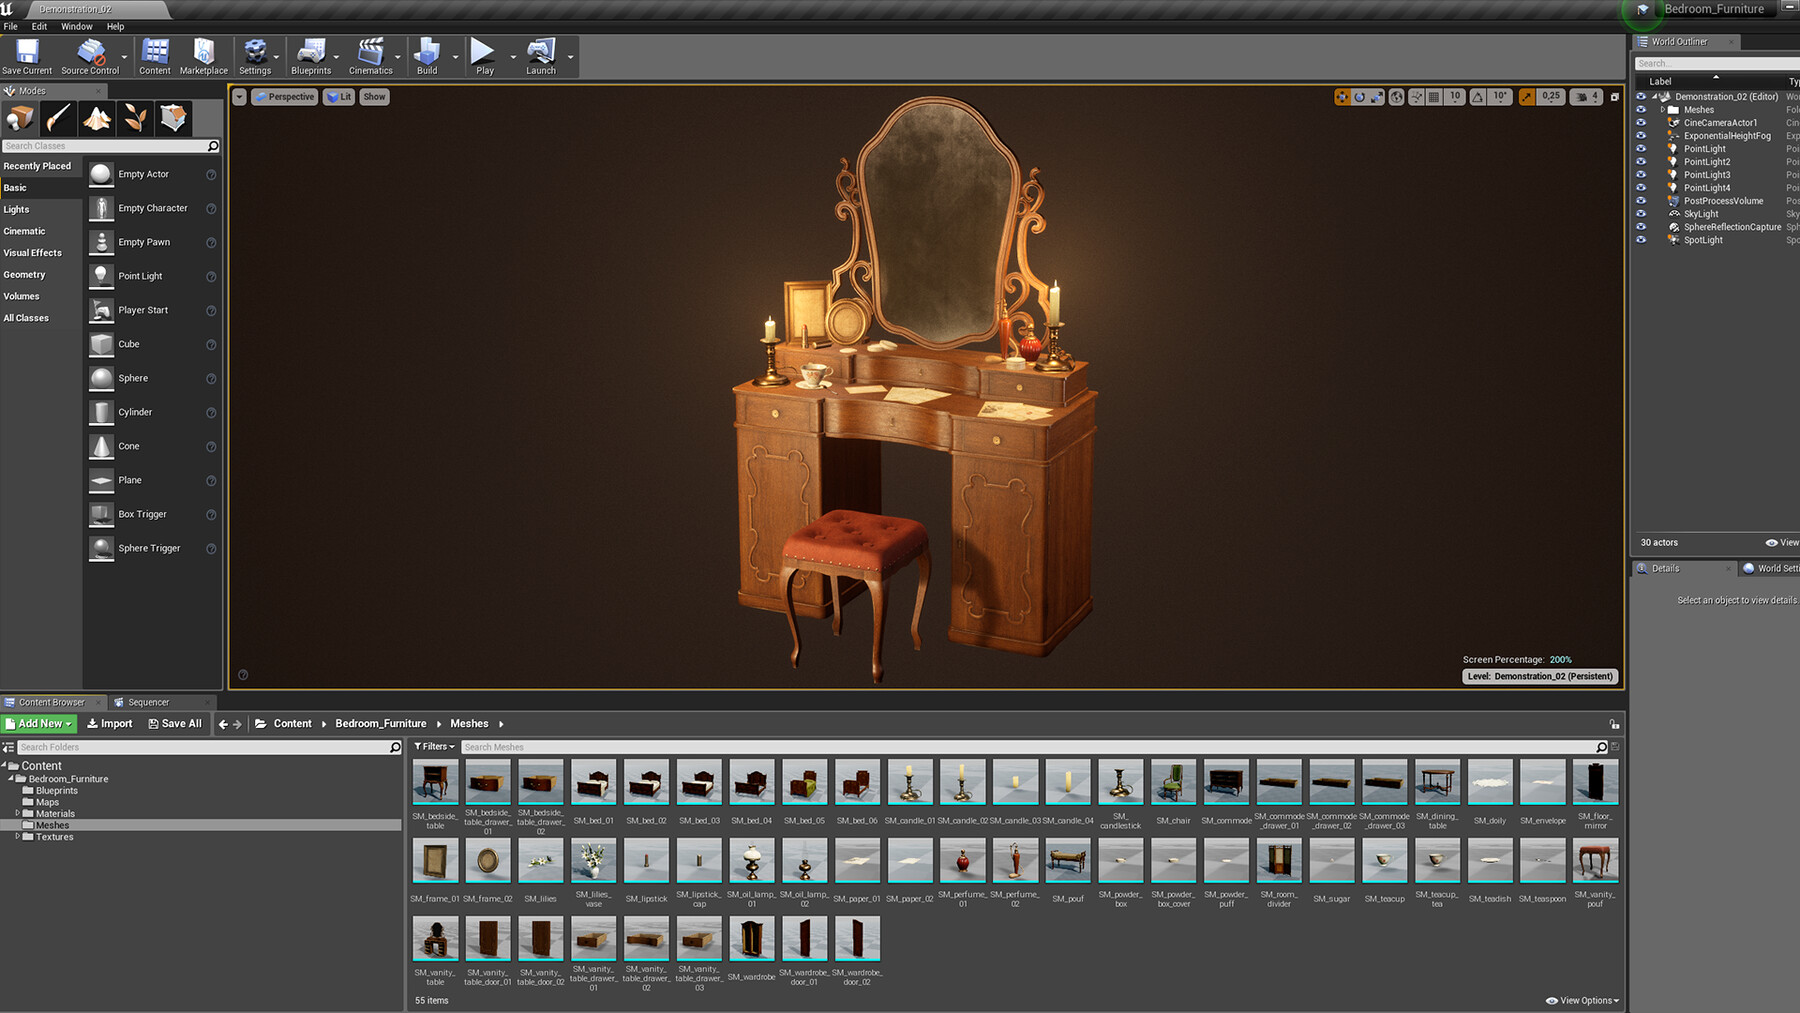Screen dimensions: 1800x1013
Task: Open the viewport options dropdown arrow
Action: pos(239,97)
